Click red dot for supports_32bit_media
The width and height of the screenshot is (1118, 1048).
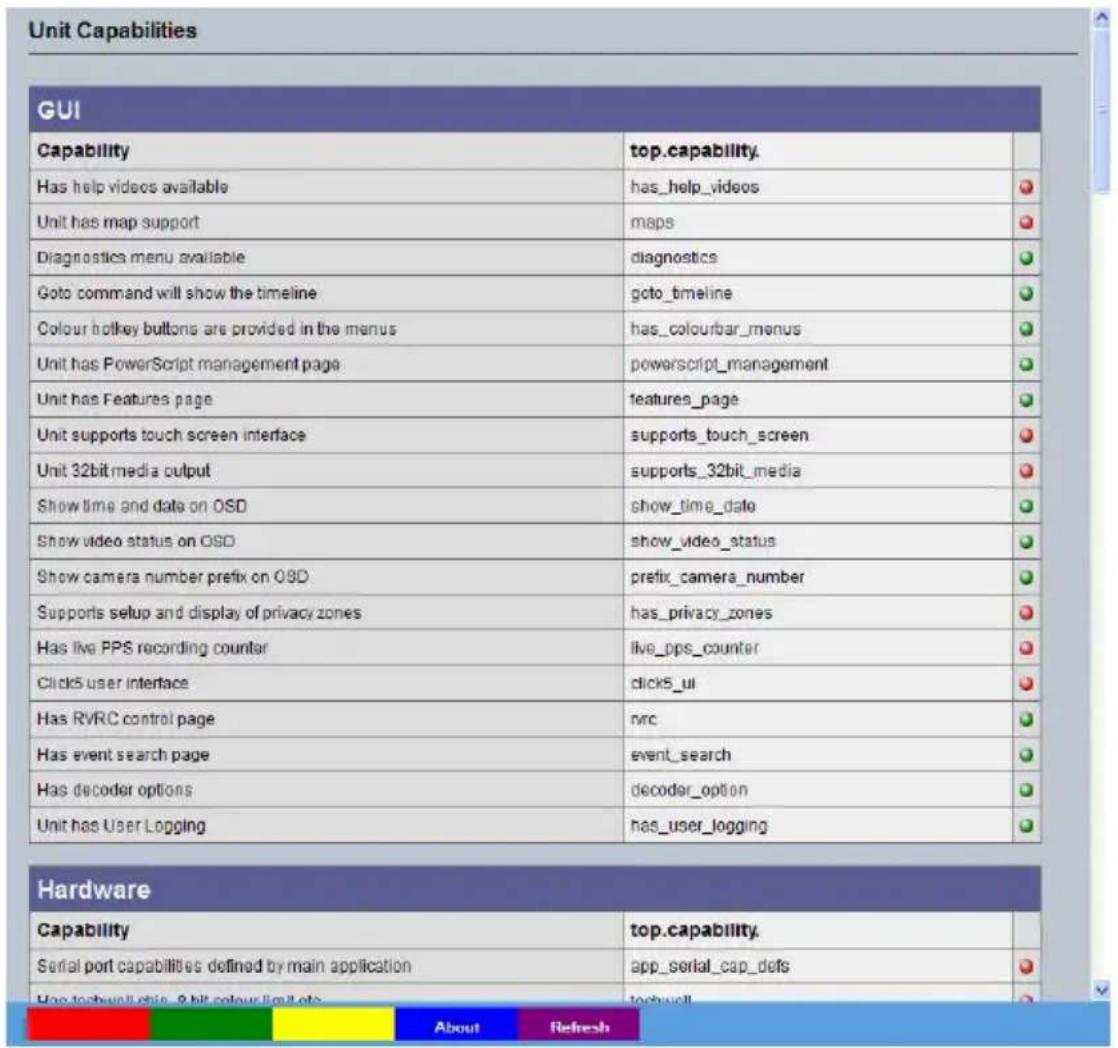tap(1026, 471)
